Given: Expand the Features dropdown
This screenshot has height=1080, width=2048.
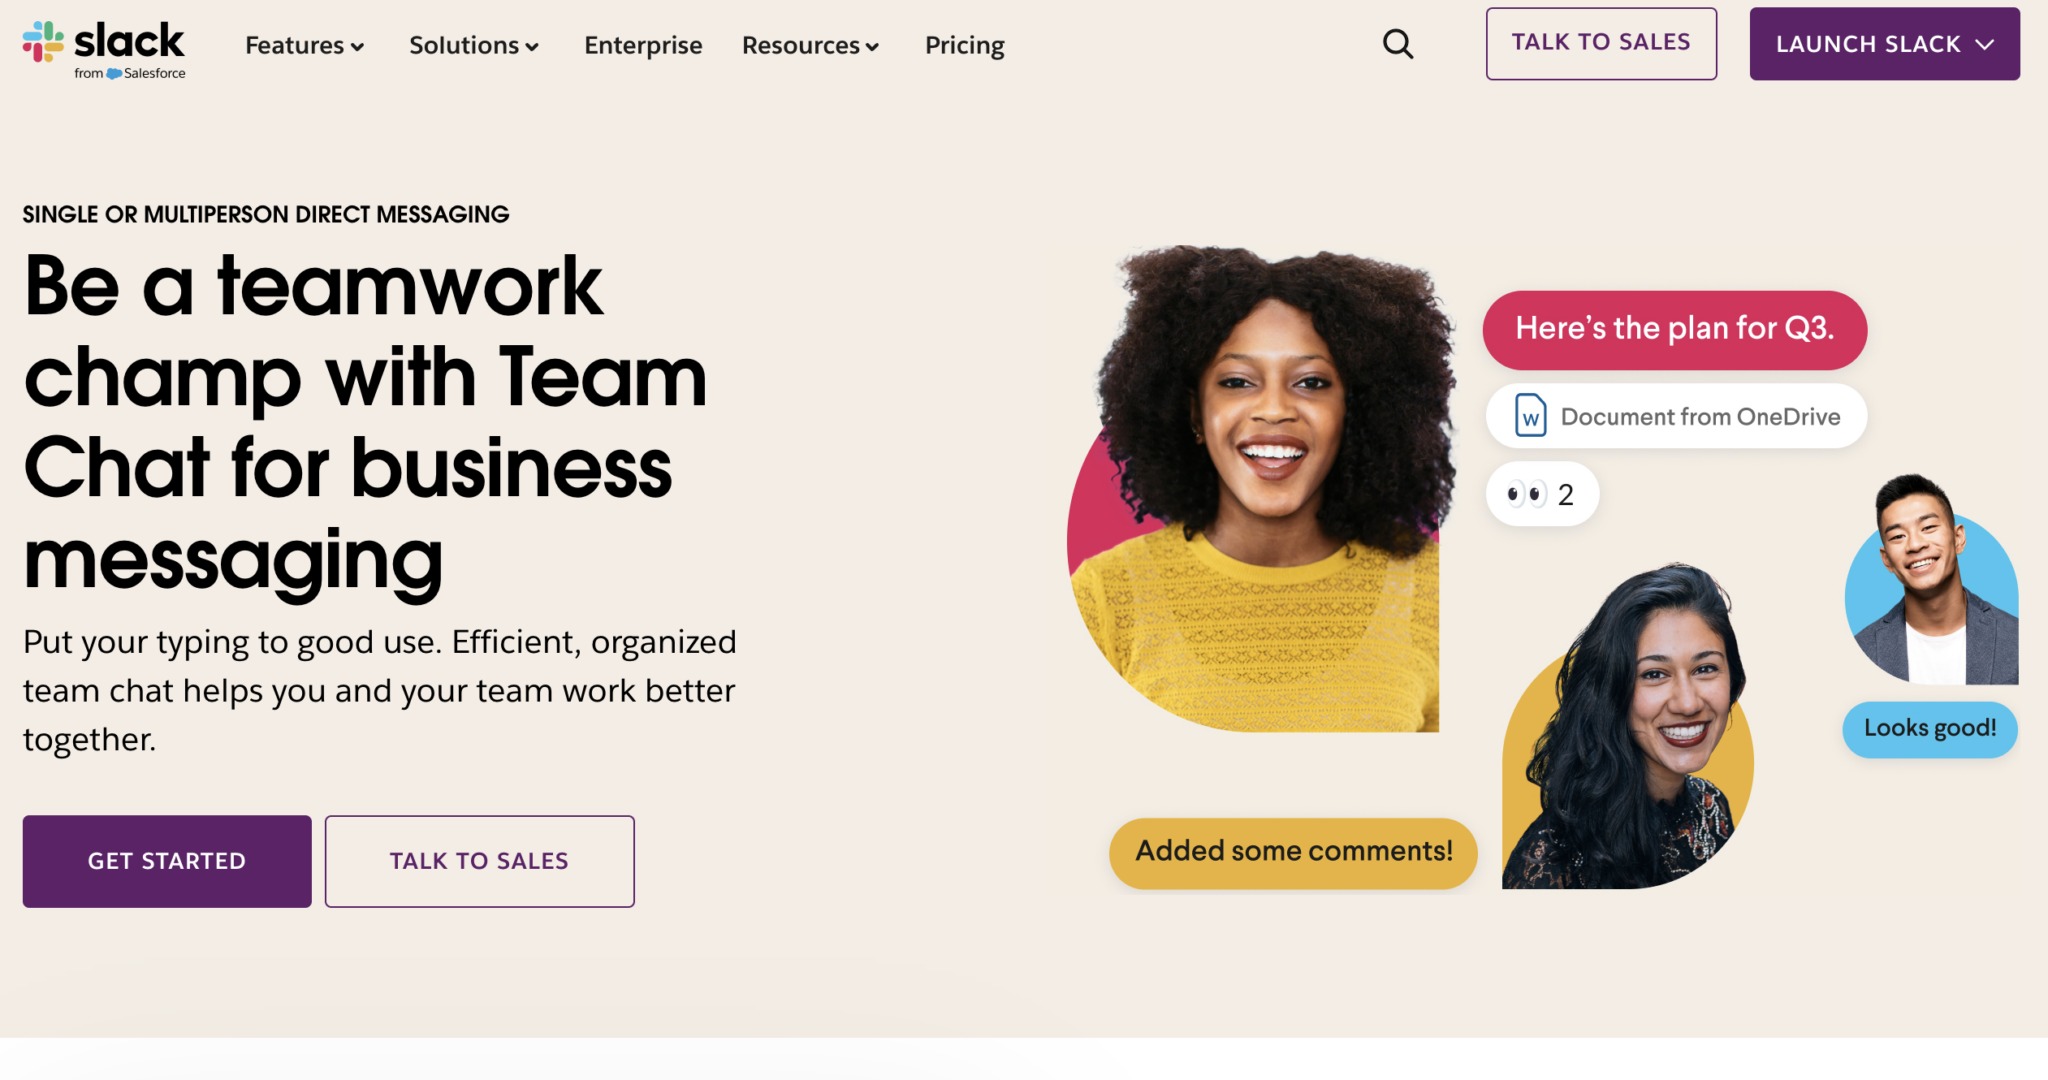Looking at the screenshot, I should 303,45.
